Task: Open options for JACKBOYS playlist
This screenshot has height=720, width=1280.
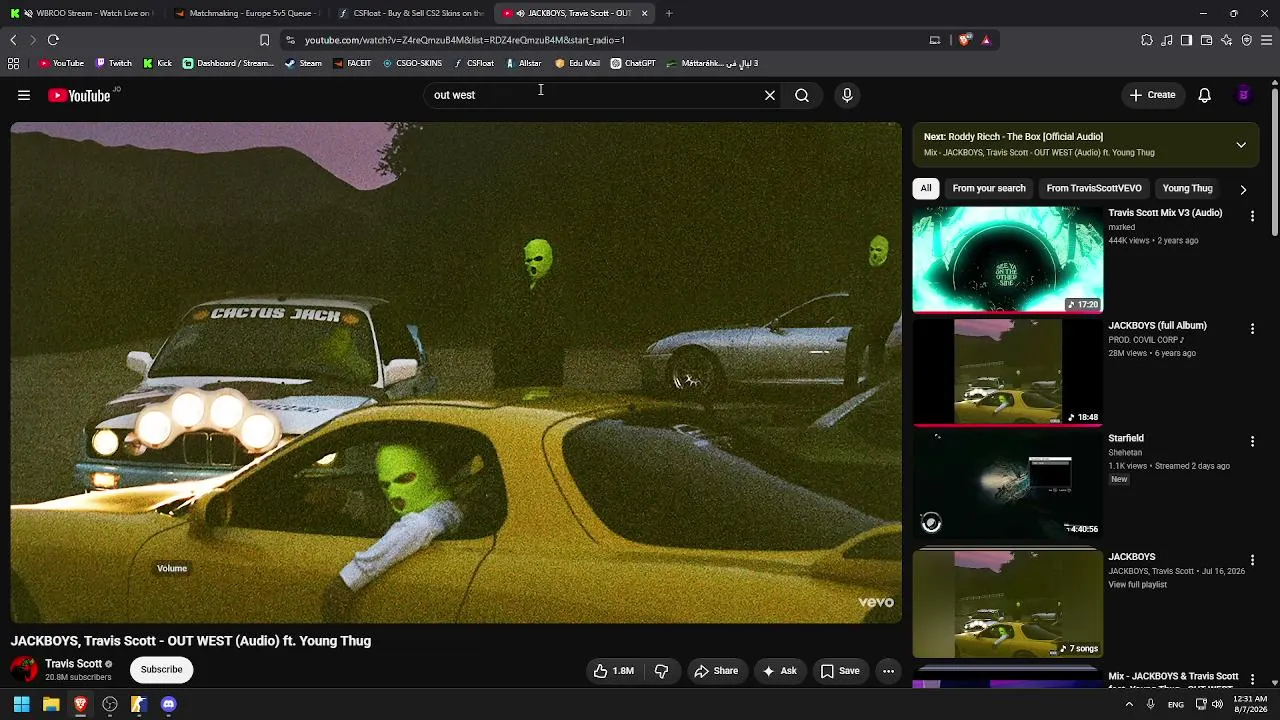Action: [1252, 560]
